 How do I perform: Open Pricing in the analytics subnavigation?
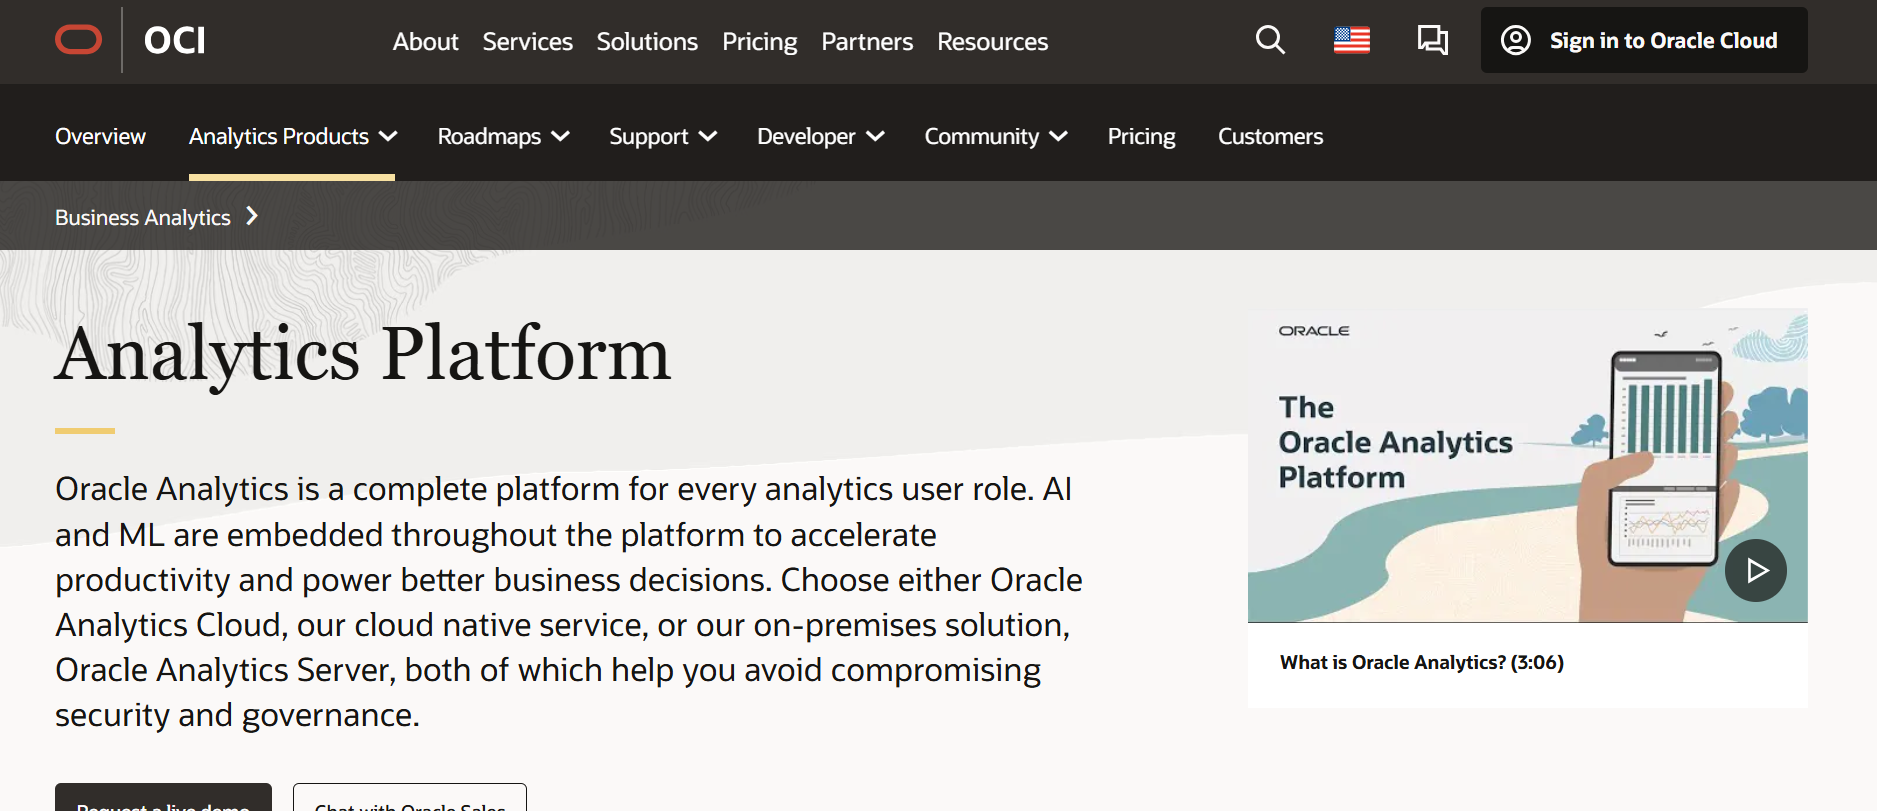click(1141, 136)
